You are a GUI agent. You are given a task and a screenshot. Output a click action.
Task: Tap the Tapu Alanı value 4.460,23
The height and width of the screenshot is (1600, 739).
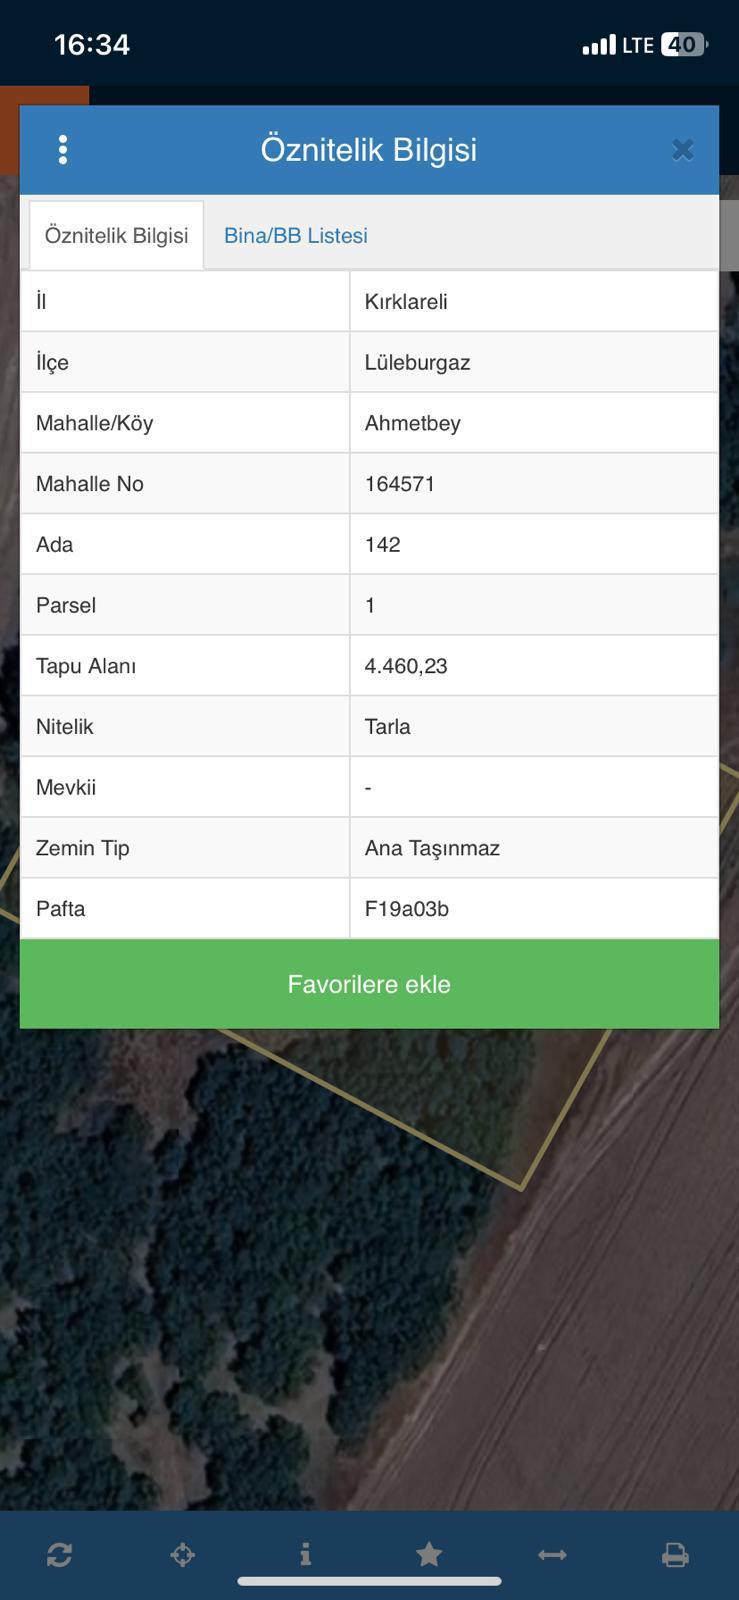(x=406, y=666)
